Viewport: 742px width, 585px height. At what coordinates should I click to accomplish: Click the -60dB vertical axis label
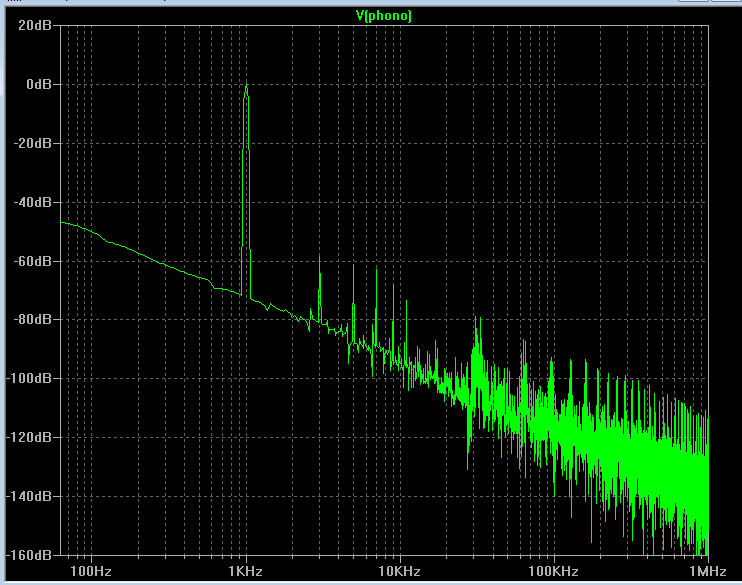point(32,261)
